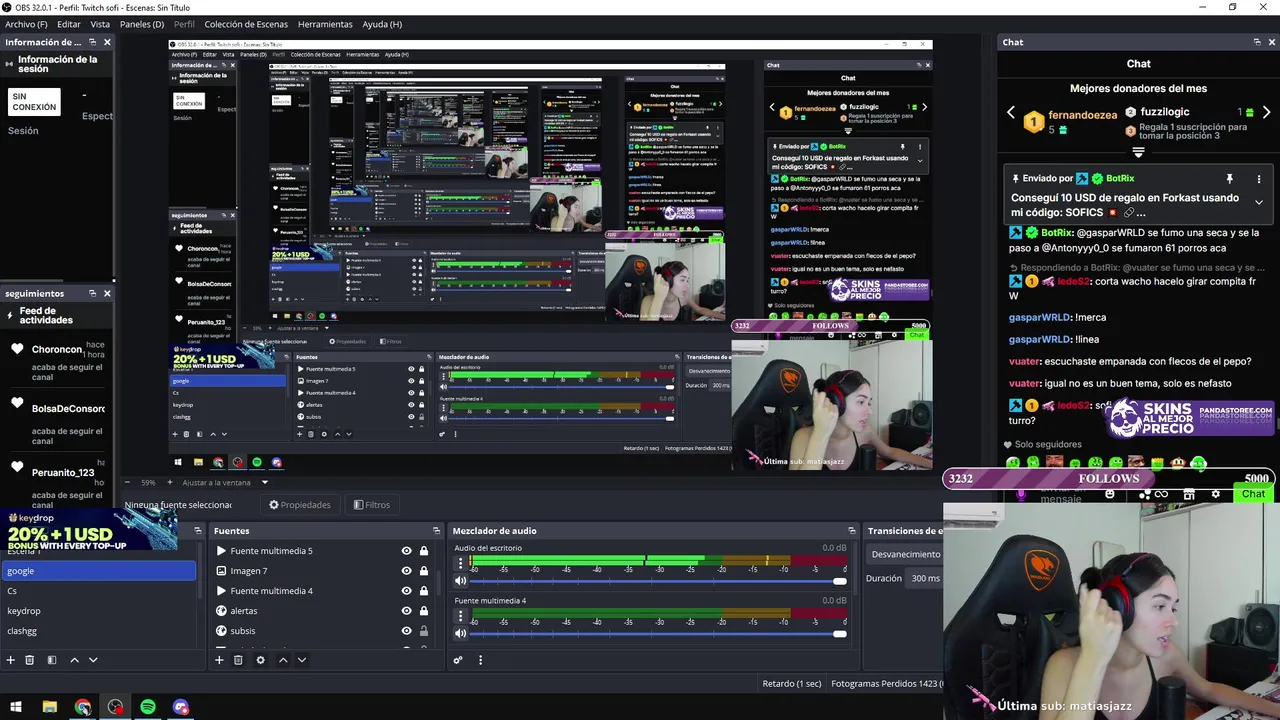1280x720 pixels.
Task: Select the clashgg scene
Action: [x=98, y=631]
